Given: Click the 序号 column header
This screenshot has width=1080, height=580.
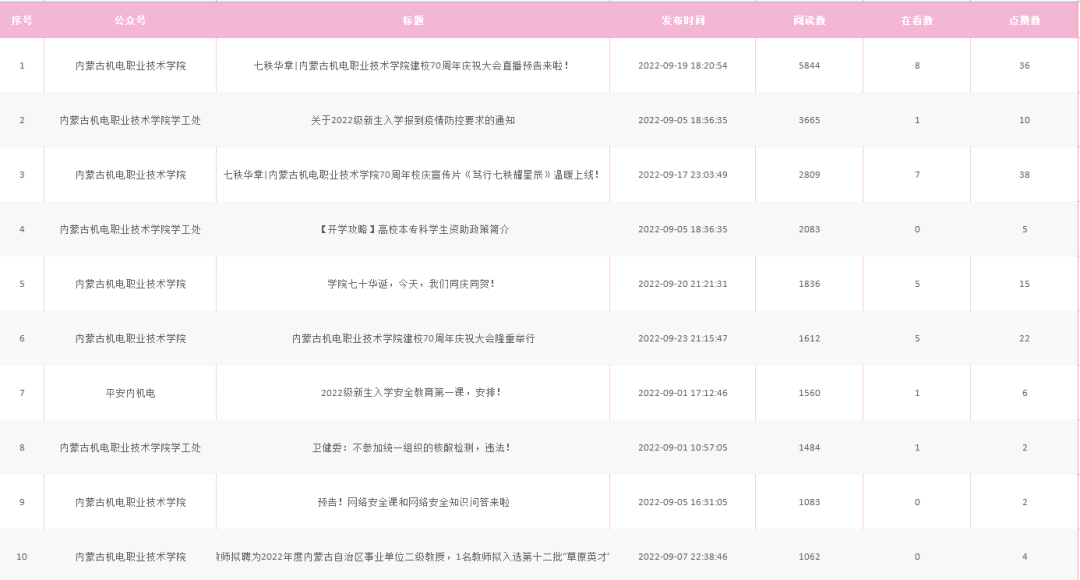Looking at the screenshot, I should [22, 20].
